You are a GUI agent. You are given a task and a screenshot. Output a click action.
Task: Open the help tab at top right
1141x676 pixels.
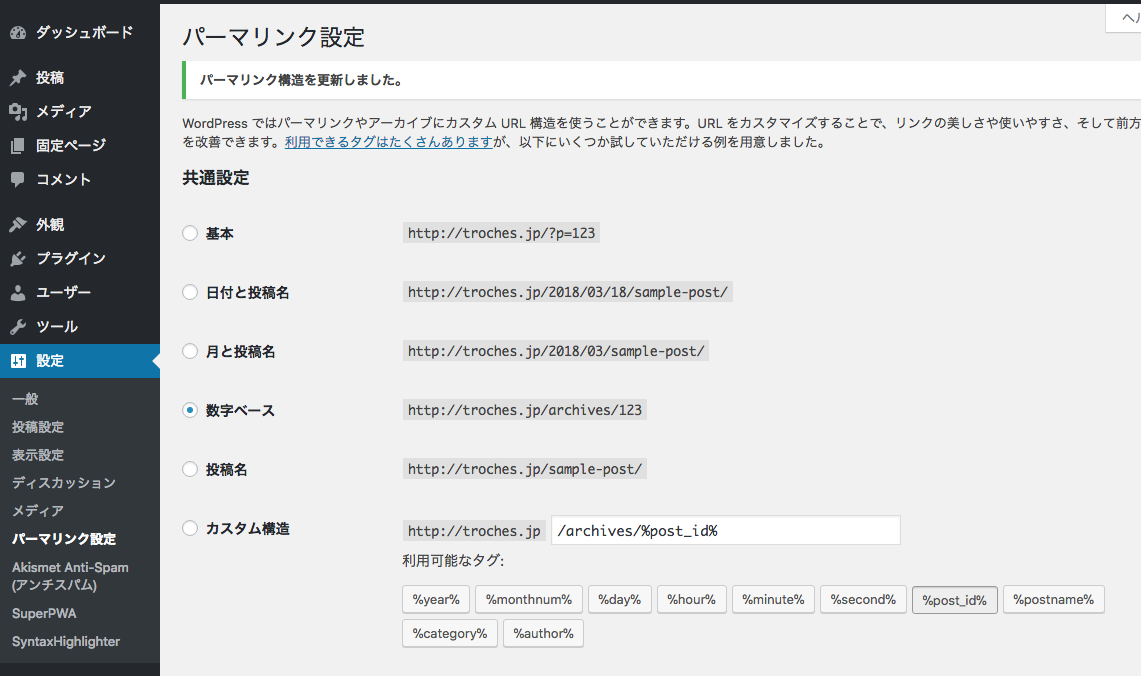[x=1123, y=17]
